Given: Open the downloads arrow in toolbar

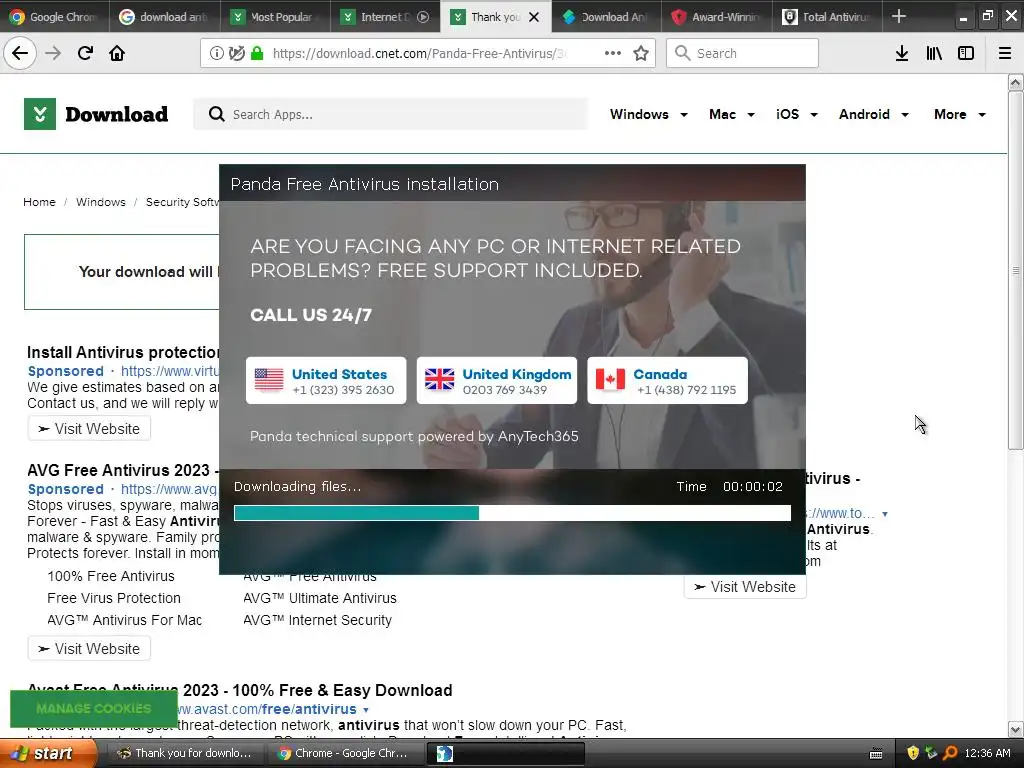Looking at the screenshot, I should [902, 53].
